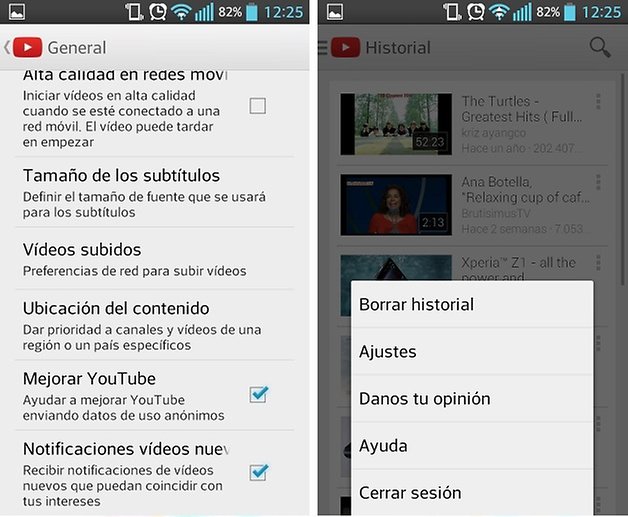Open overflow menu for The Turtles video

pyautogui.click(x=598, y=102)
